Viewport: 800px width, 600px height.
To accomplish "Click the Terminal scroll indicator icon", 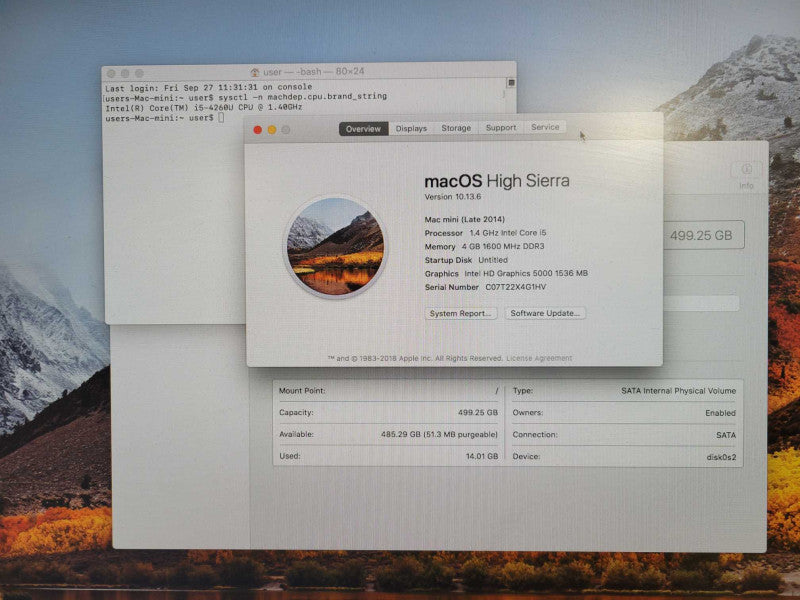I will tap(511, 83).
